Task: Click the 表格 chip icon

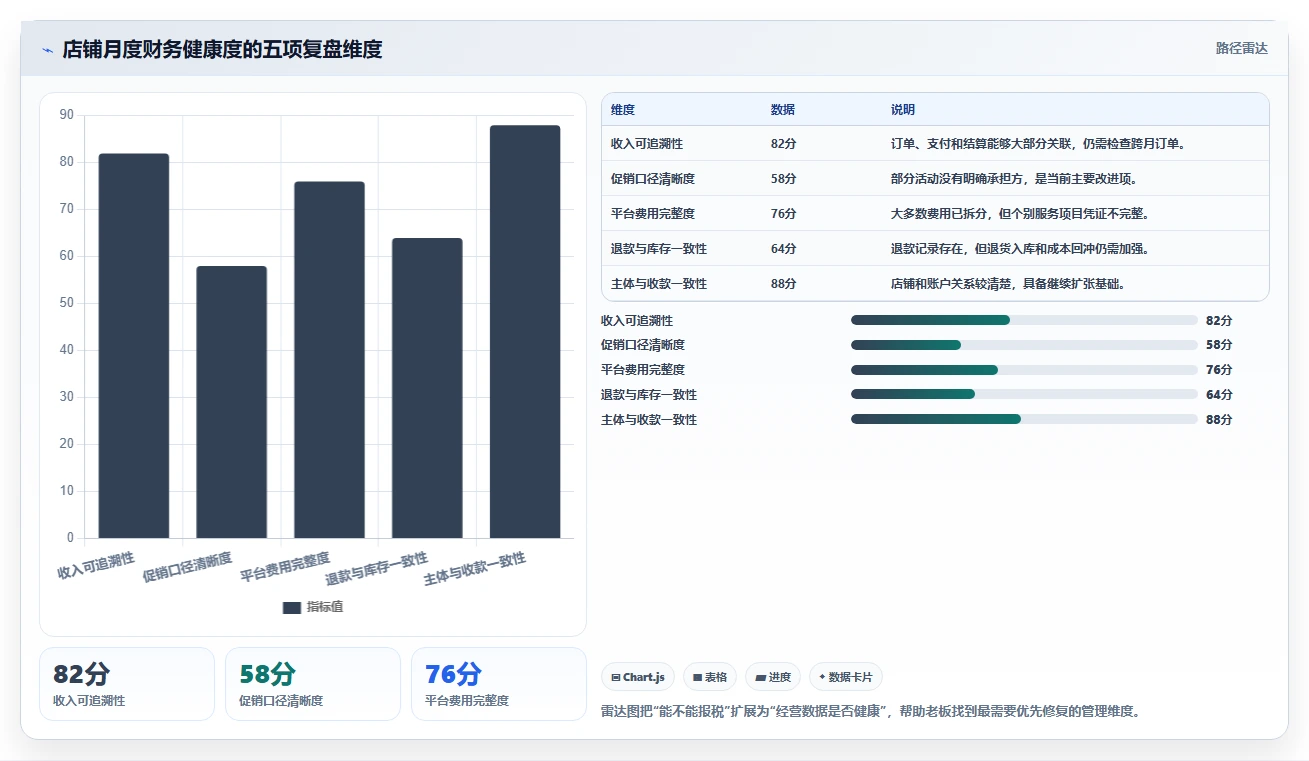Action: 697,677
